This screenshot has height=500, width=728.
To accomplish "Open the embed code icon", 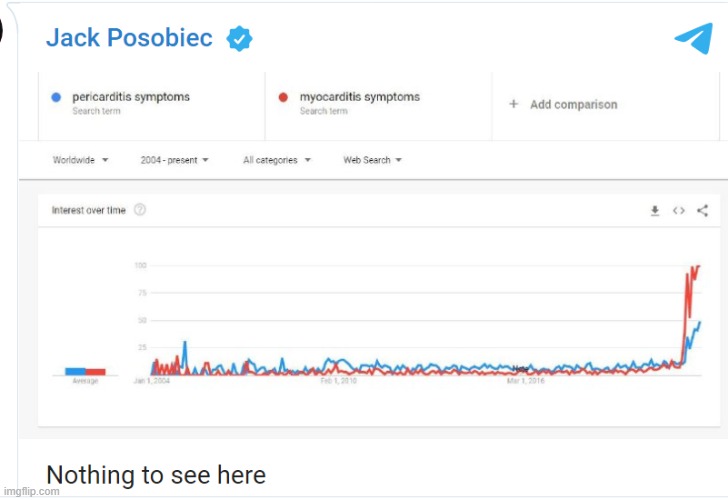I will point(678,210).
